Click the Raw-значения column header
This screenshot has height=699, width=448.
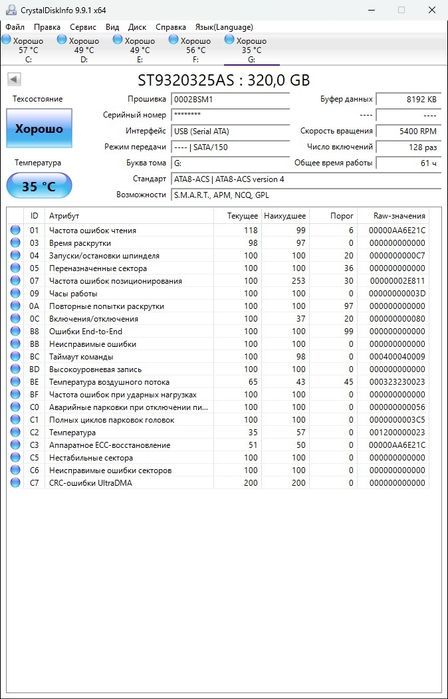(x=394, y=216)
